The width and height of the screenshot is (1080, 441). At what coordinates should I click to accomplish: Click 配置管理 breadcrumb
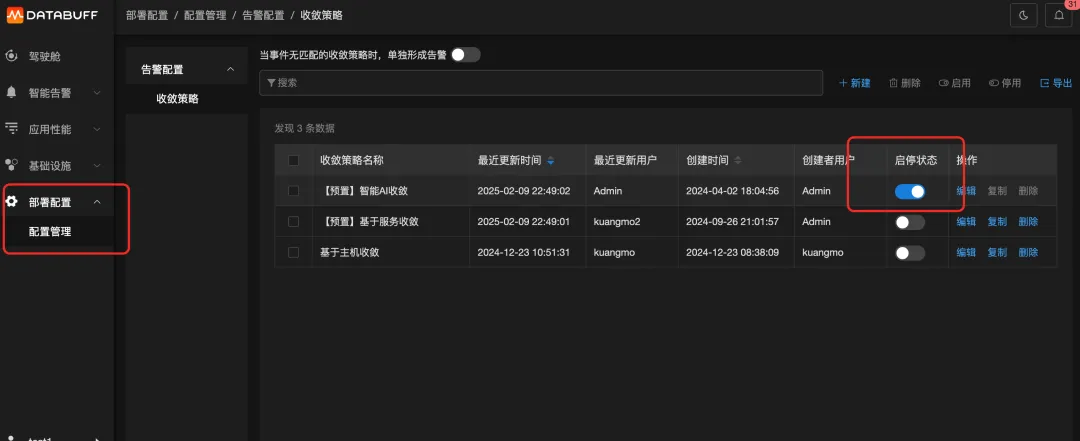click(x=205, y=15)
